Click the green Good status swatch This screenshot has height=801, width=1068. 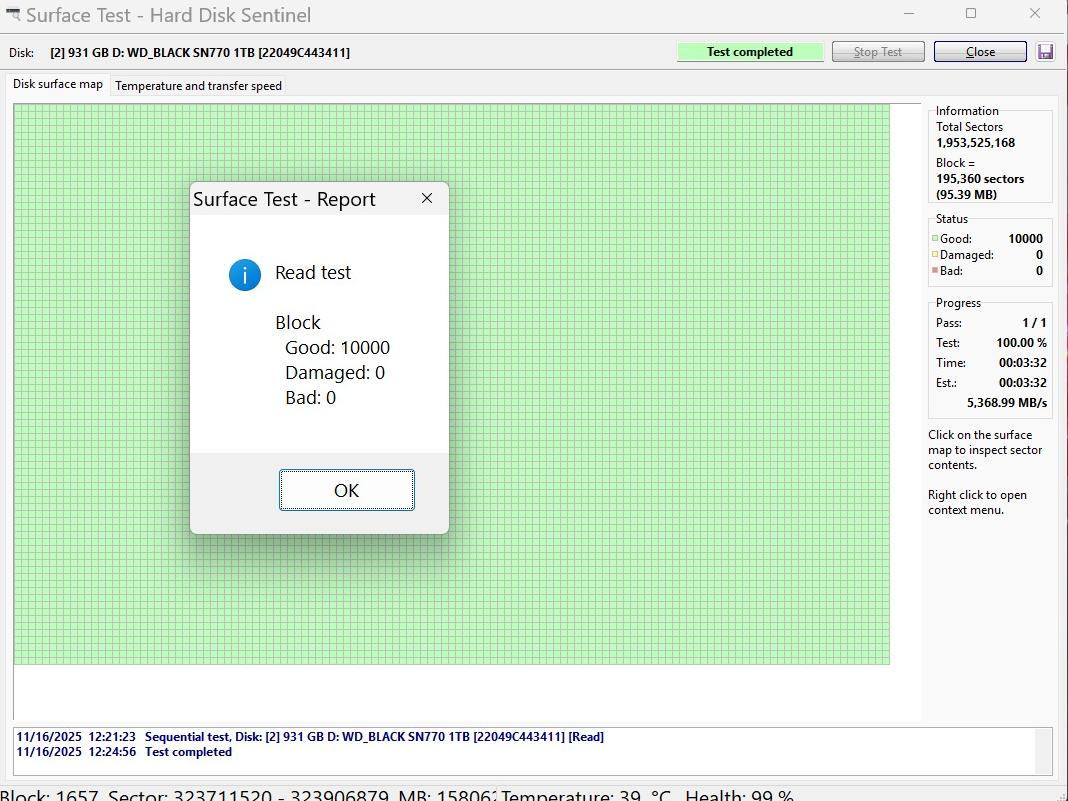tap(935, 239)
